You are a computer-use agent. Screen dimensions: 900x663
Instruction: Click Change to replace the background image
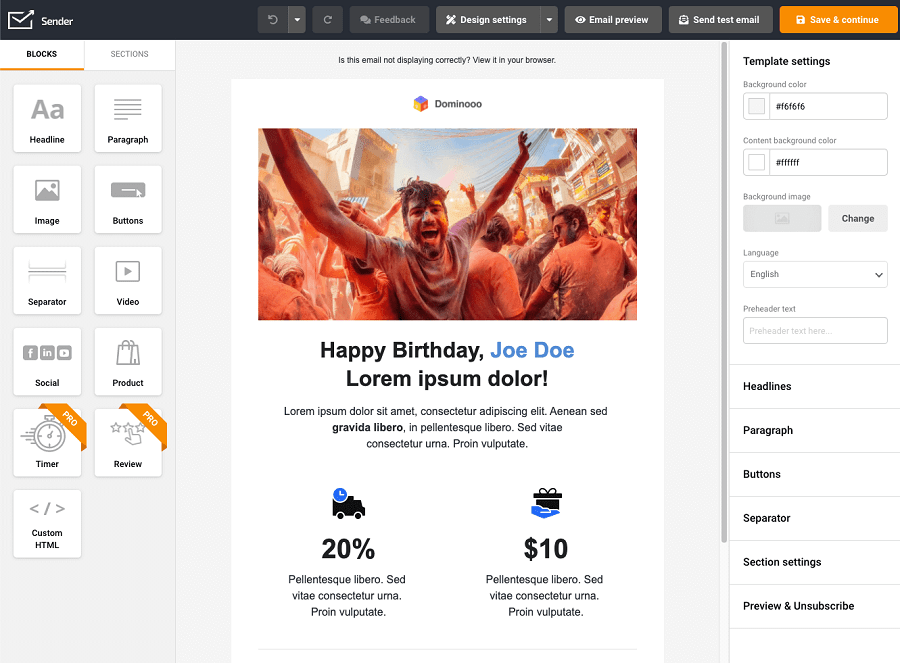tap(857, 218)
